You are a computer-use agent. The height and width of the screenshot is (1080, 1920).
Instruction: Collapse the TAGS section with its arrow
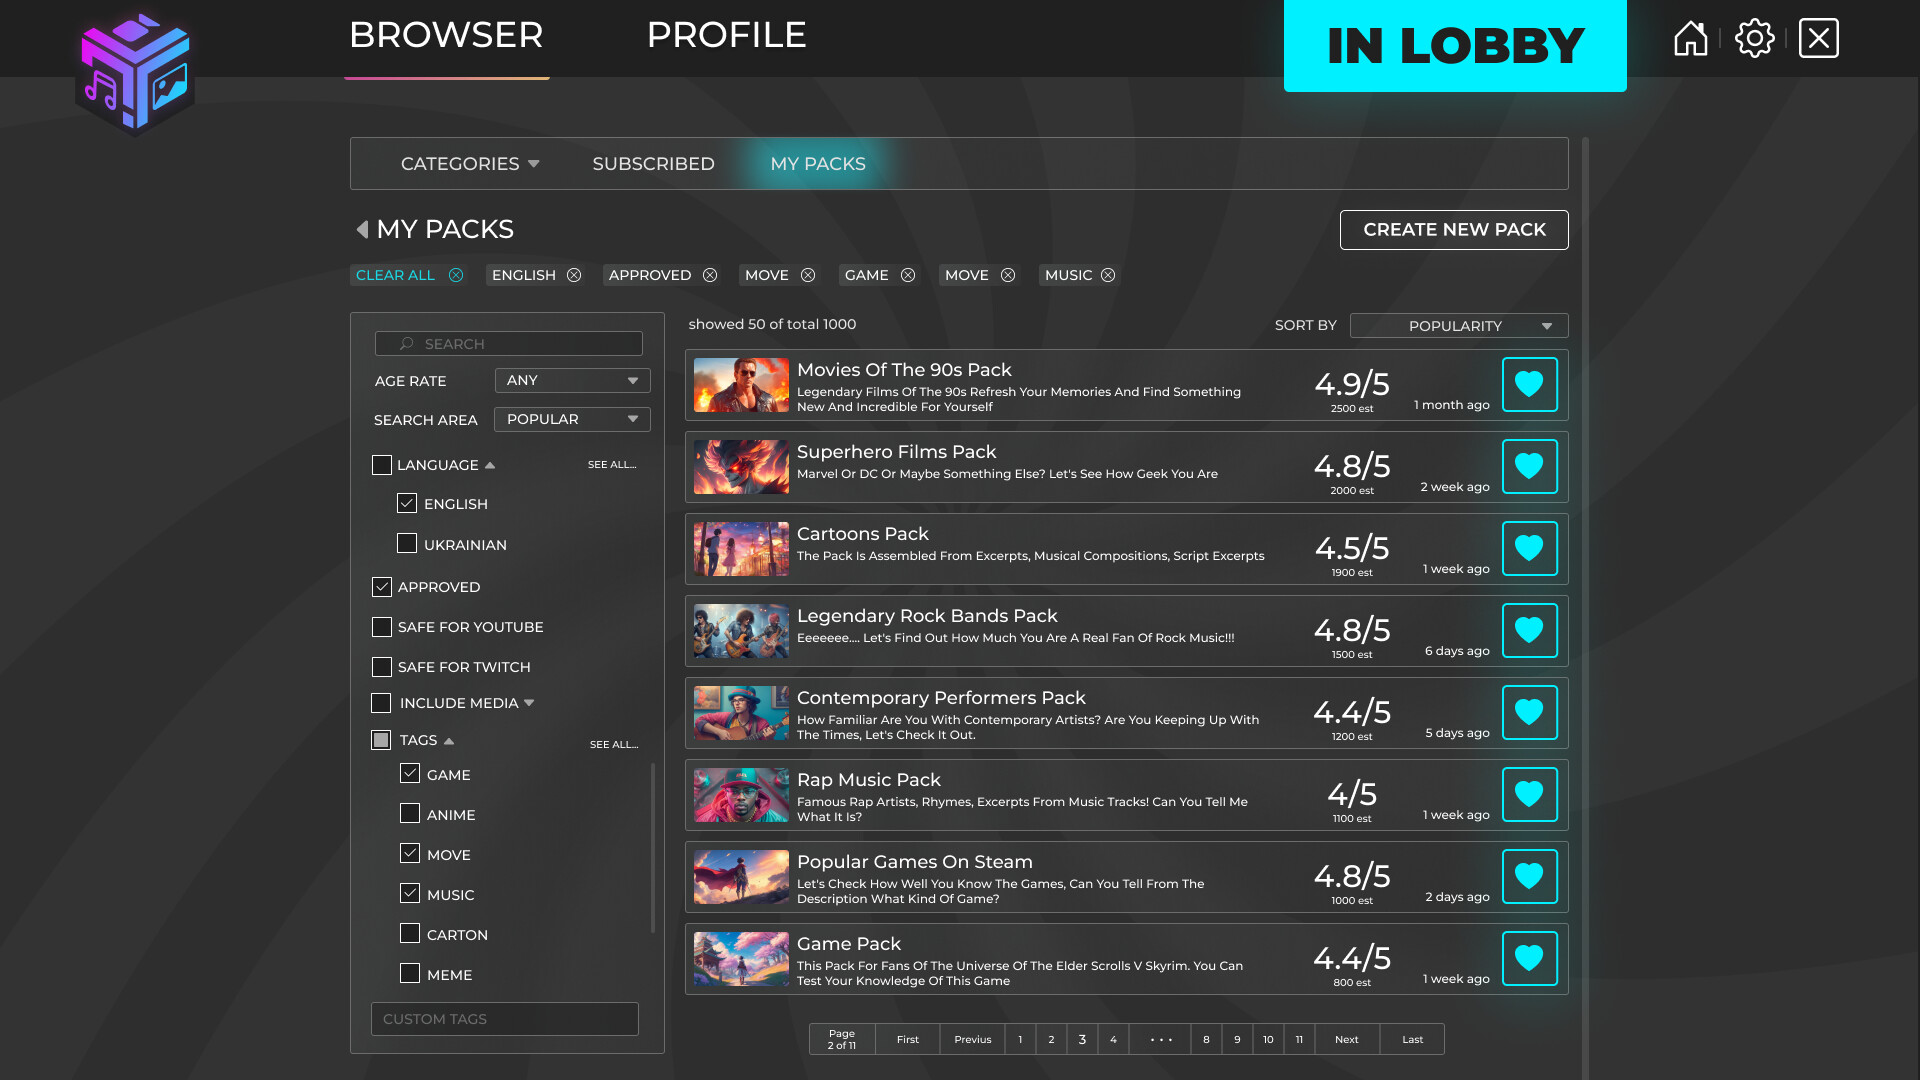(447, 740)
